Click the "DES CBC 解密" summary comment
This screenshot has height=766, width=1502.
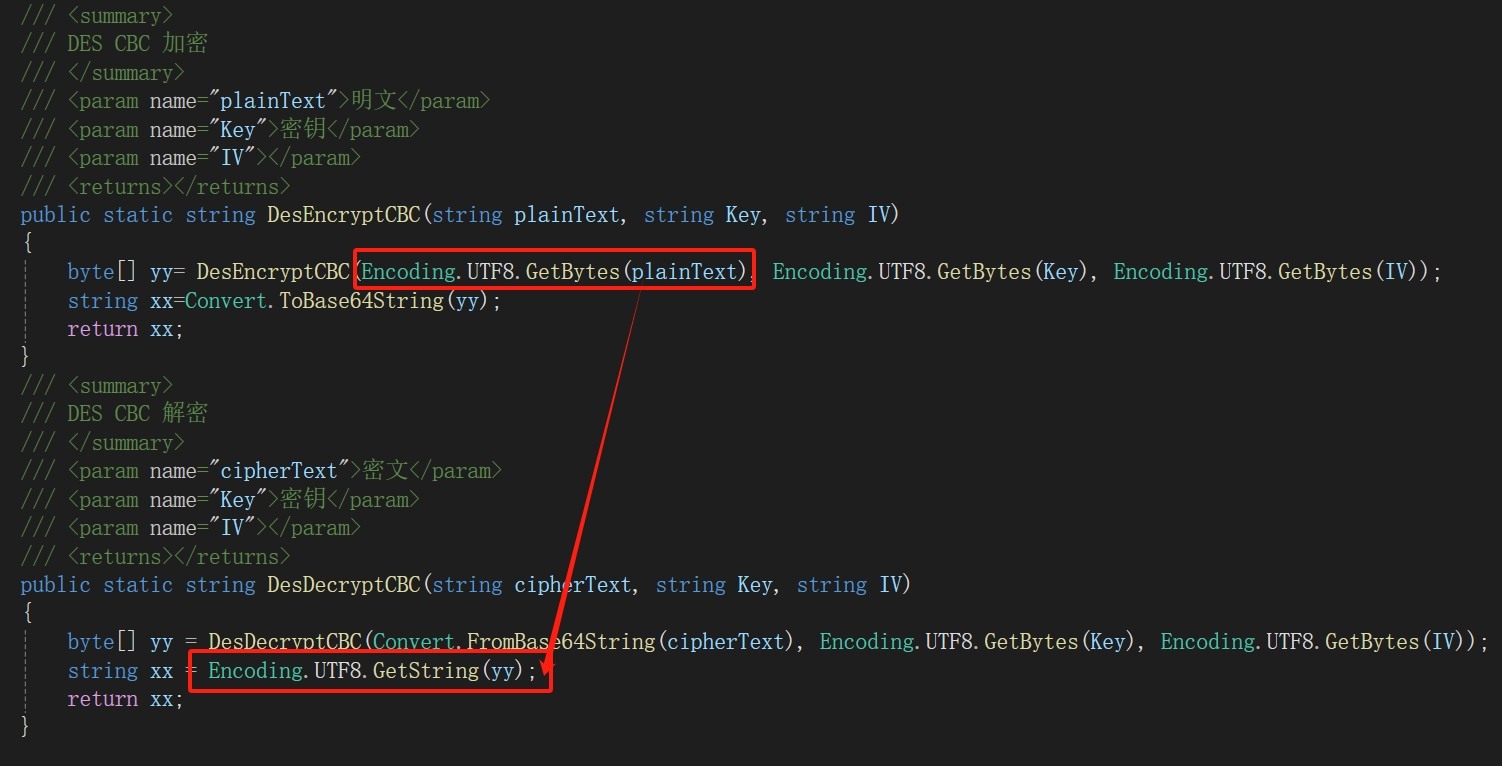tap(137, 414)
